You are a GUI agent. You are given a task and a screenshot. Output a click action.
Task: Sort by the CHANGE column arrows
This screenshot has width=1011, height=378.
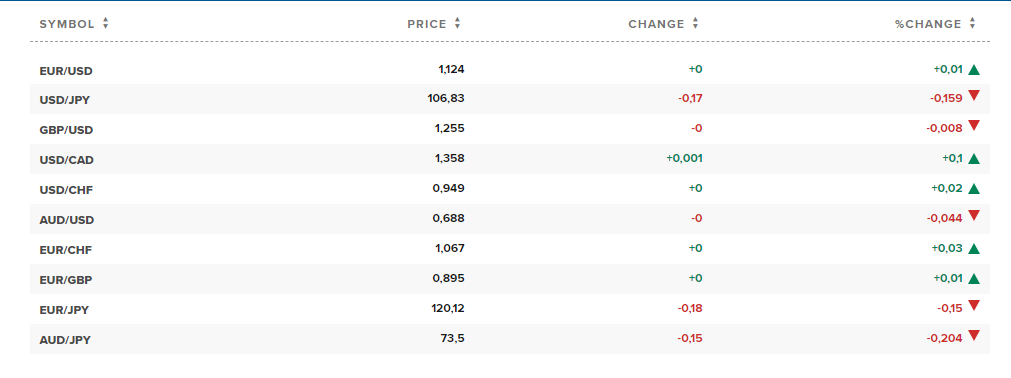[695, 24]
